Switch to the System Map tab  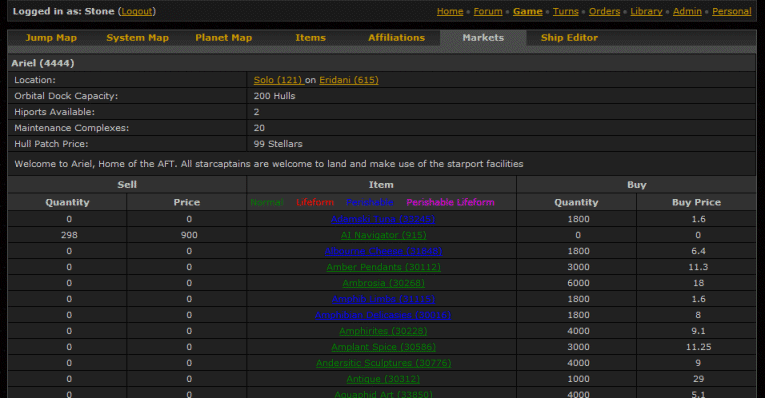click(x=138, y=38)
